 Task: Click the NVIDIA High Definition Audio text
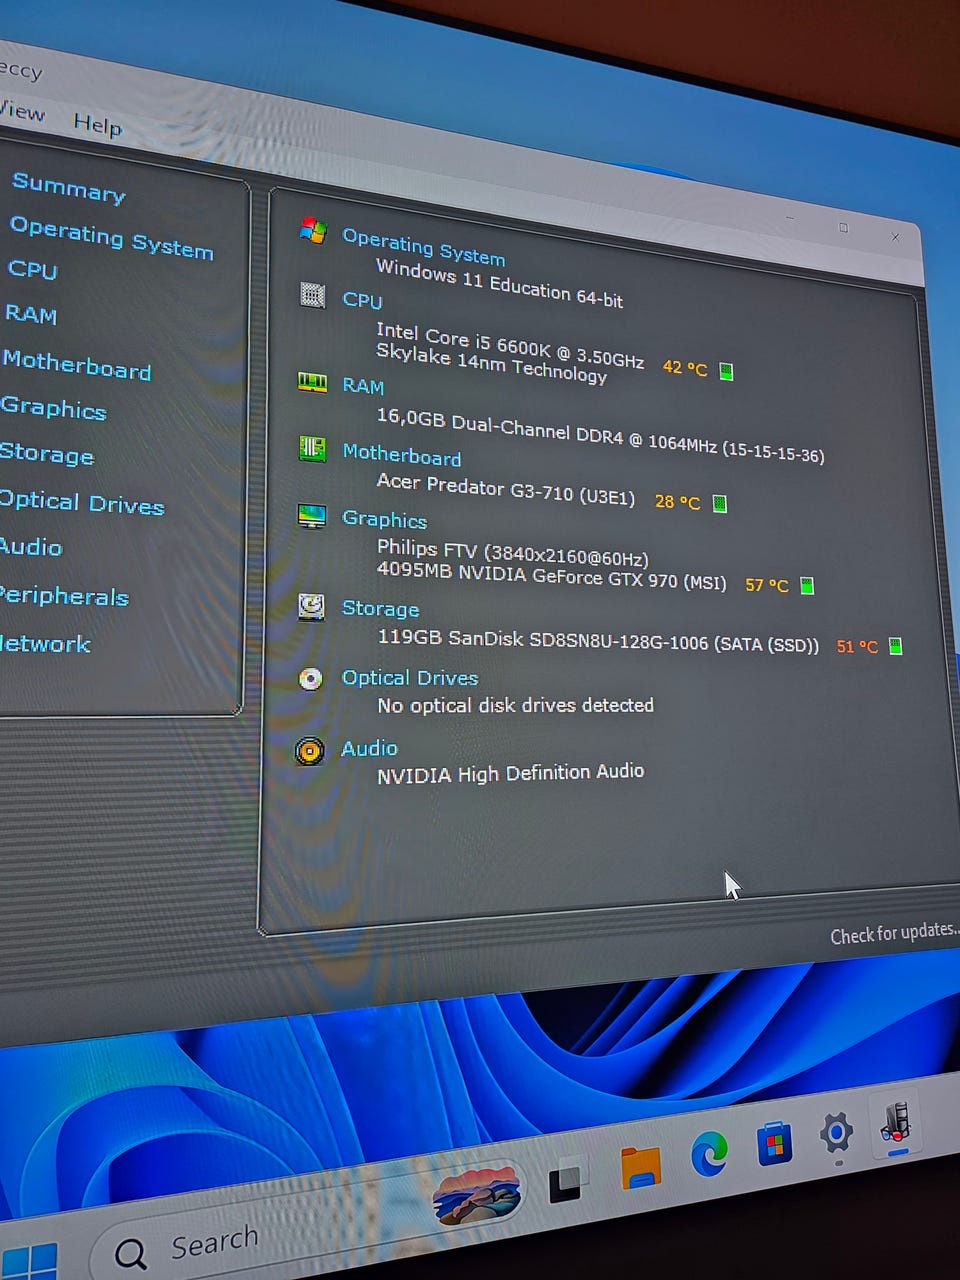tap(510, 773)
